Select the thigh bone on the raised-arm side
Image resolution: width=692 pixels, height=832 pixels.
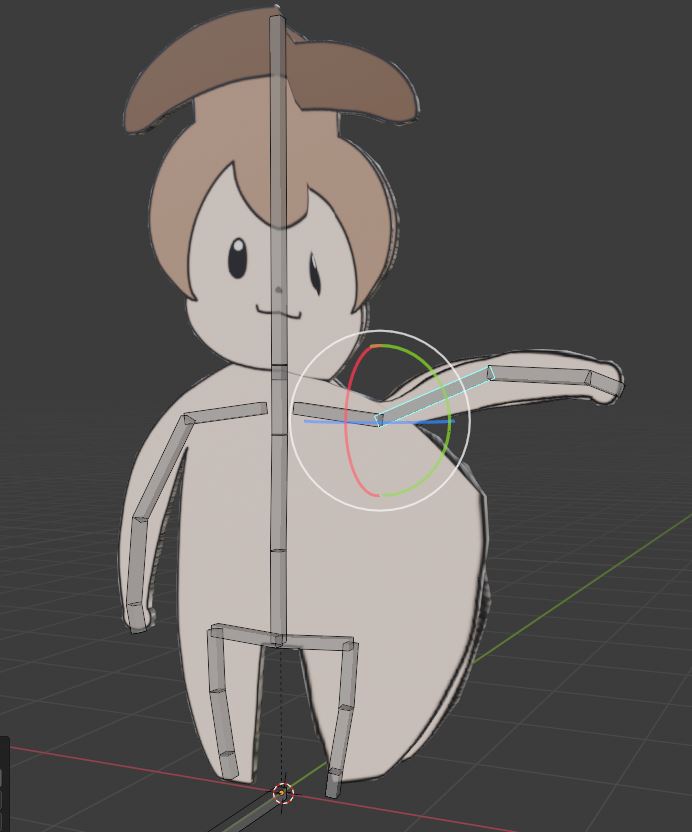348,675
